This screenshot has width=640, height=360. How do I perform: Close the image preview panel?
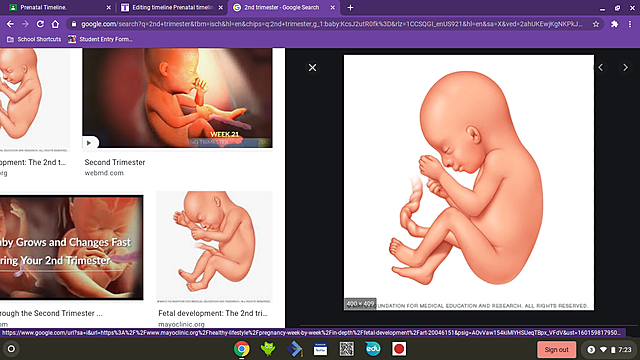[312, 67]
